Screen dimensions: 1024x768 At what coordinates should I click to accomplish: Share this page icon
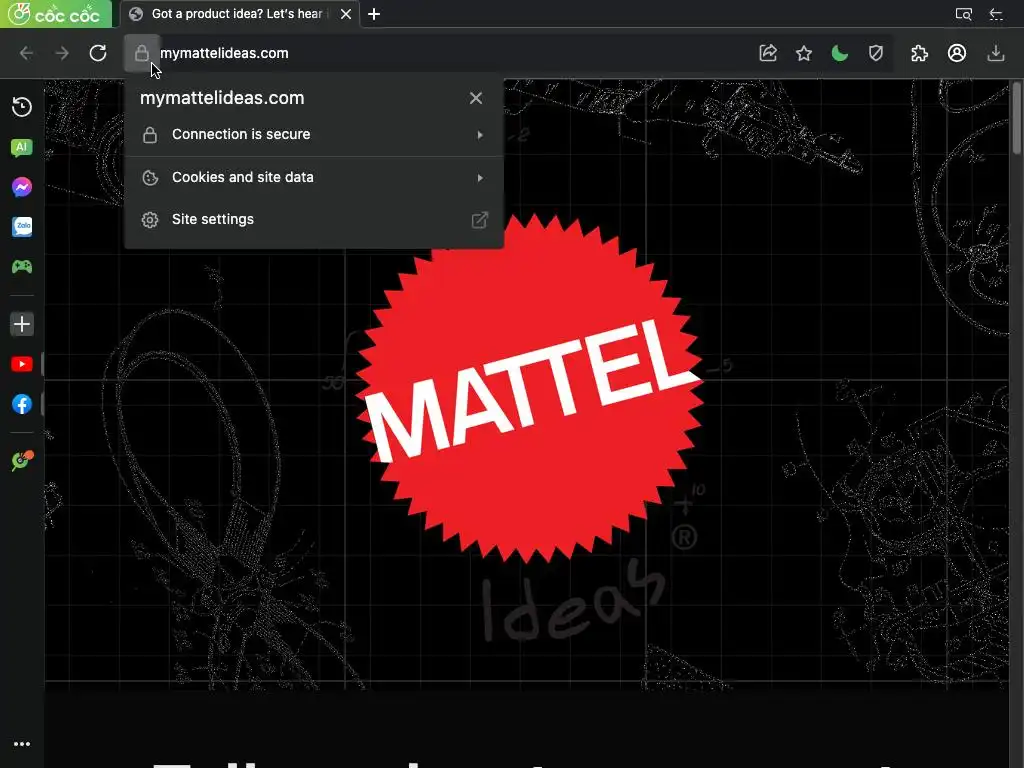pos(768,53)
